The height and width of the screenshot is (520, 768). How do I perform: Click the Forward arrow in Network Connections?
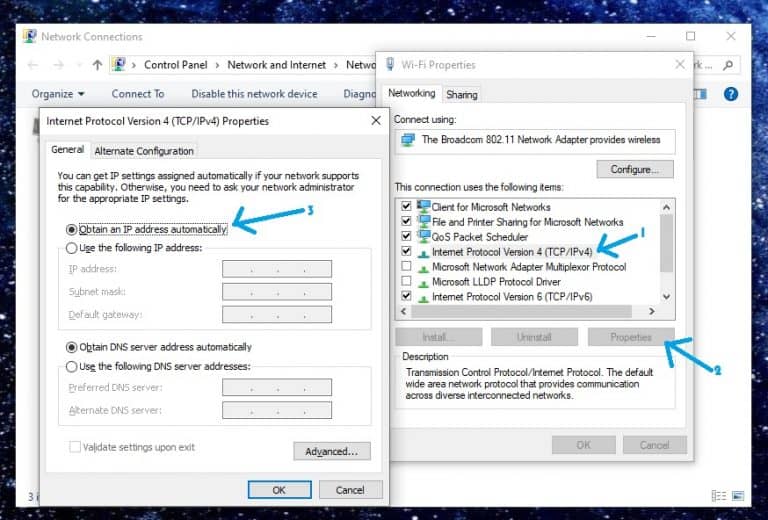coord(58,65)
